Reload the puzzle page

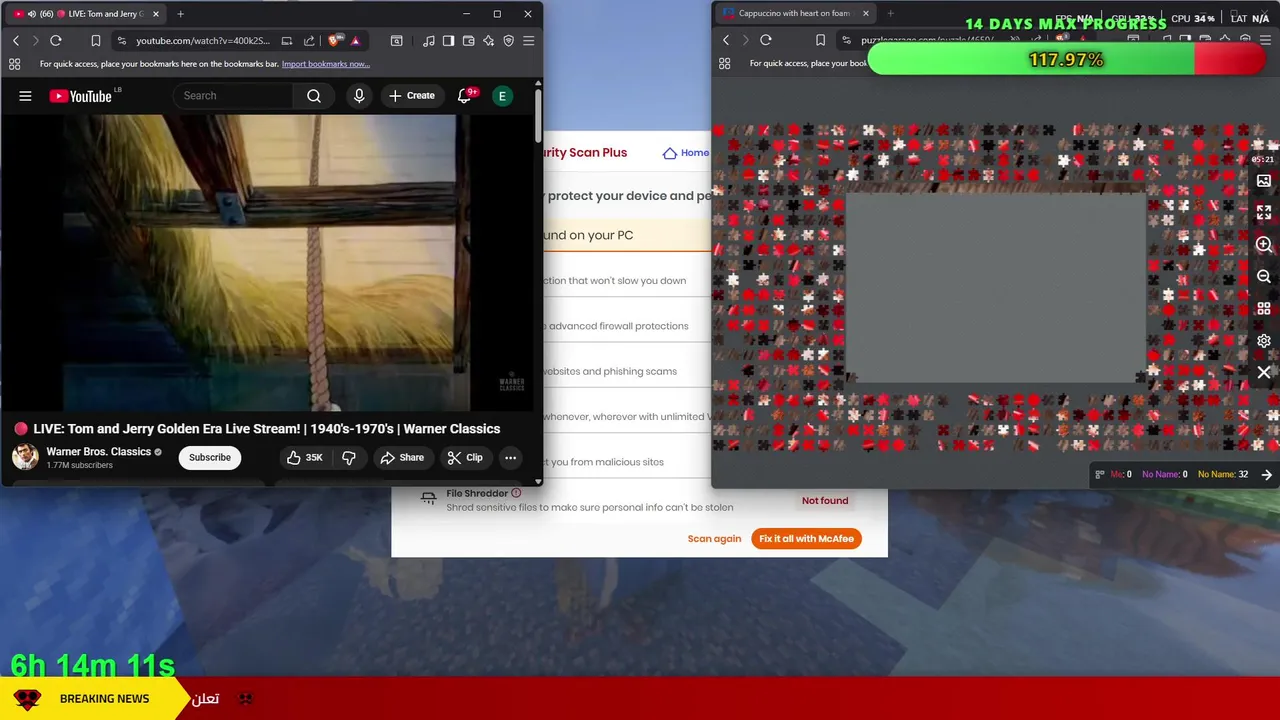(766, 40)
